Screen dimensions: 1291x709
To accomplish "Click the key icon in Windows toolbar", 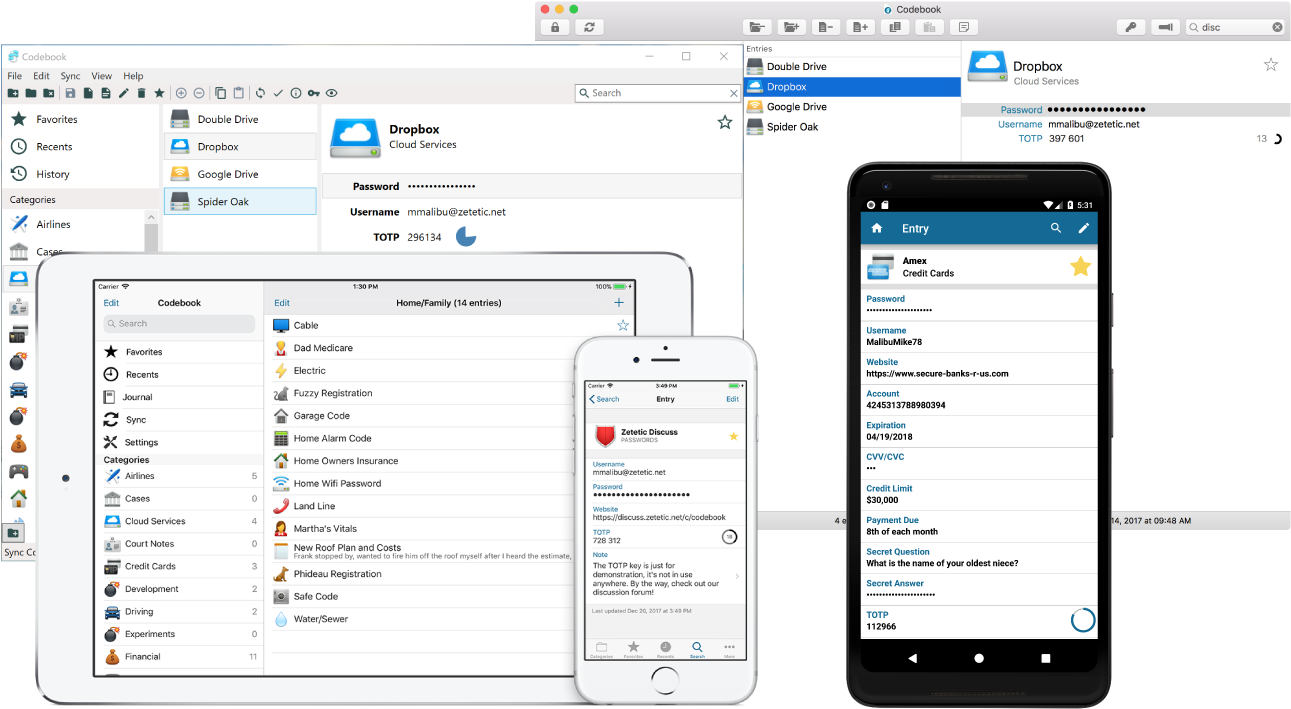I will (x=314, y=93).
